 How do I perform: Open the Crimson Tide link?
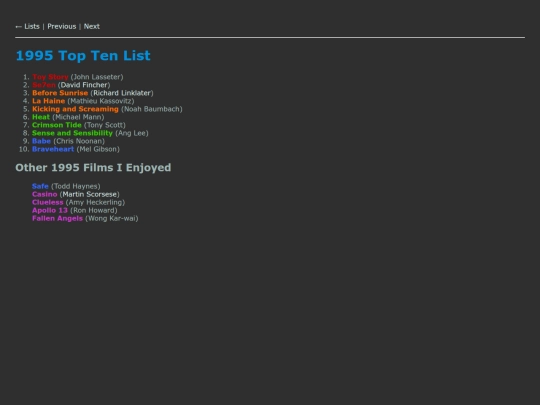point(57,125)
